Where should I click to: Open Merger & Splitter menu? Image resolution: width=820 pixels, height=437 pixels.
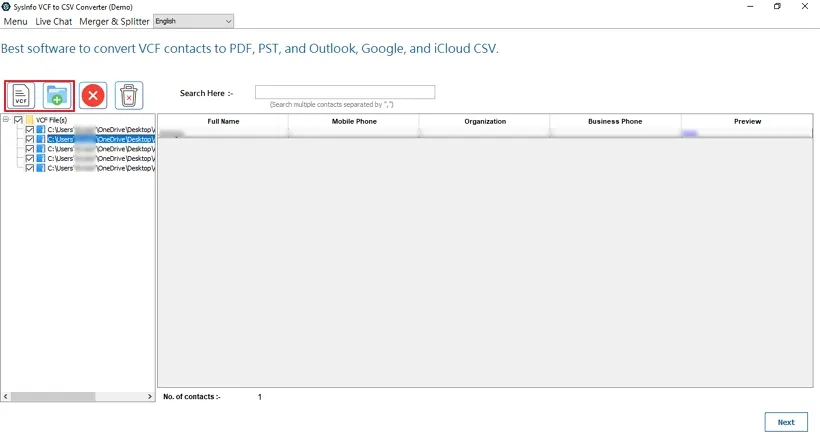coord(113,21)
